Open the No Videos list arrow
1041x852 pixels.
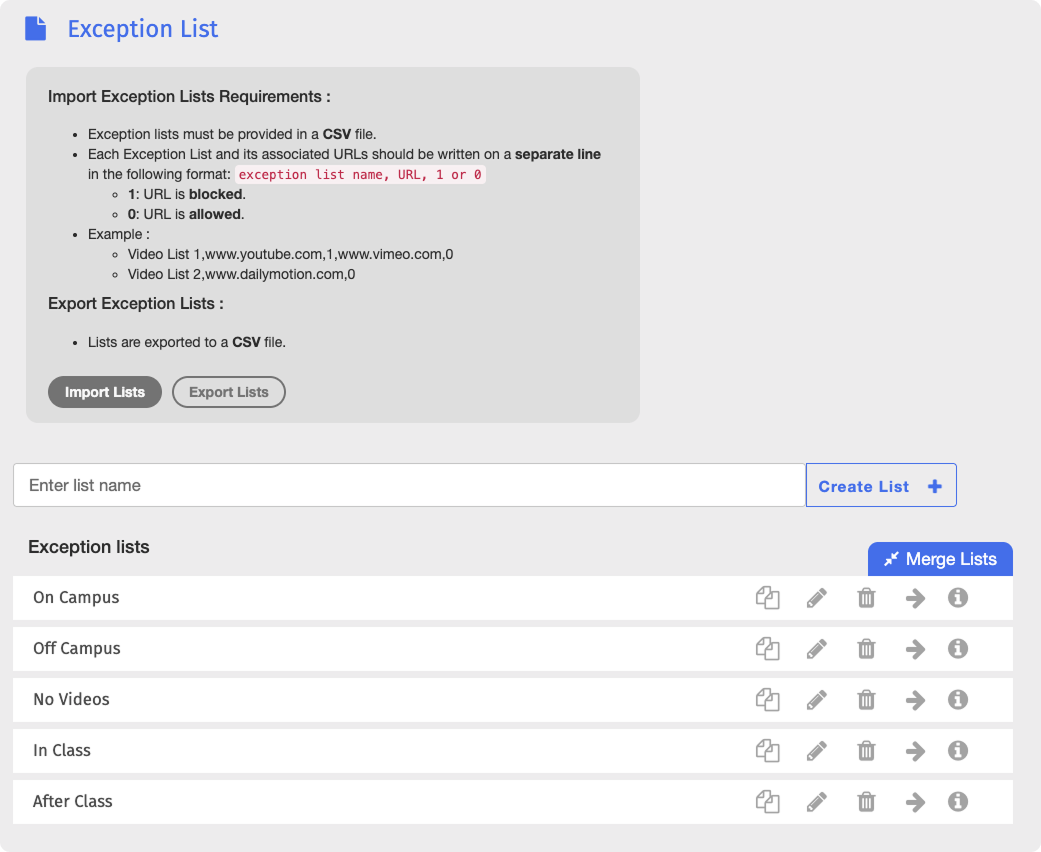[x=916, y=700]
